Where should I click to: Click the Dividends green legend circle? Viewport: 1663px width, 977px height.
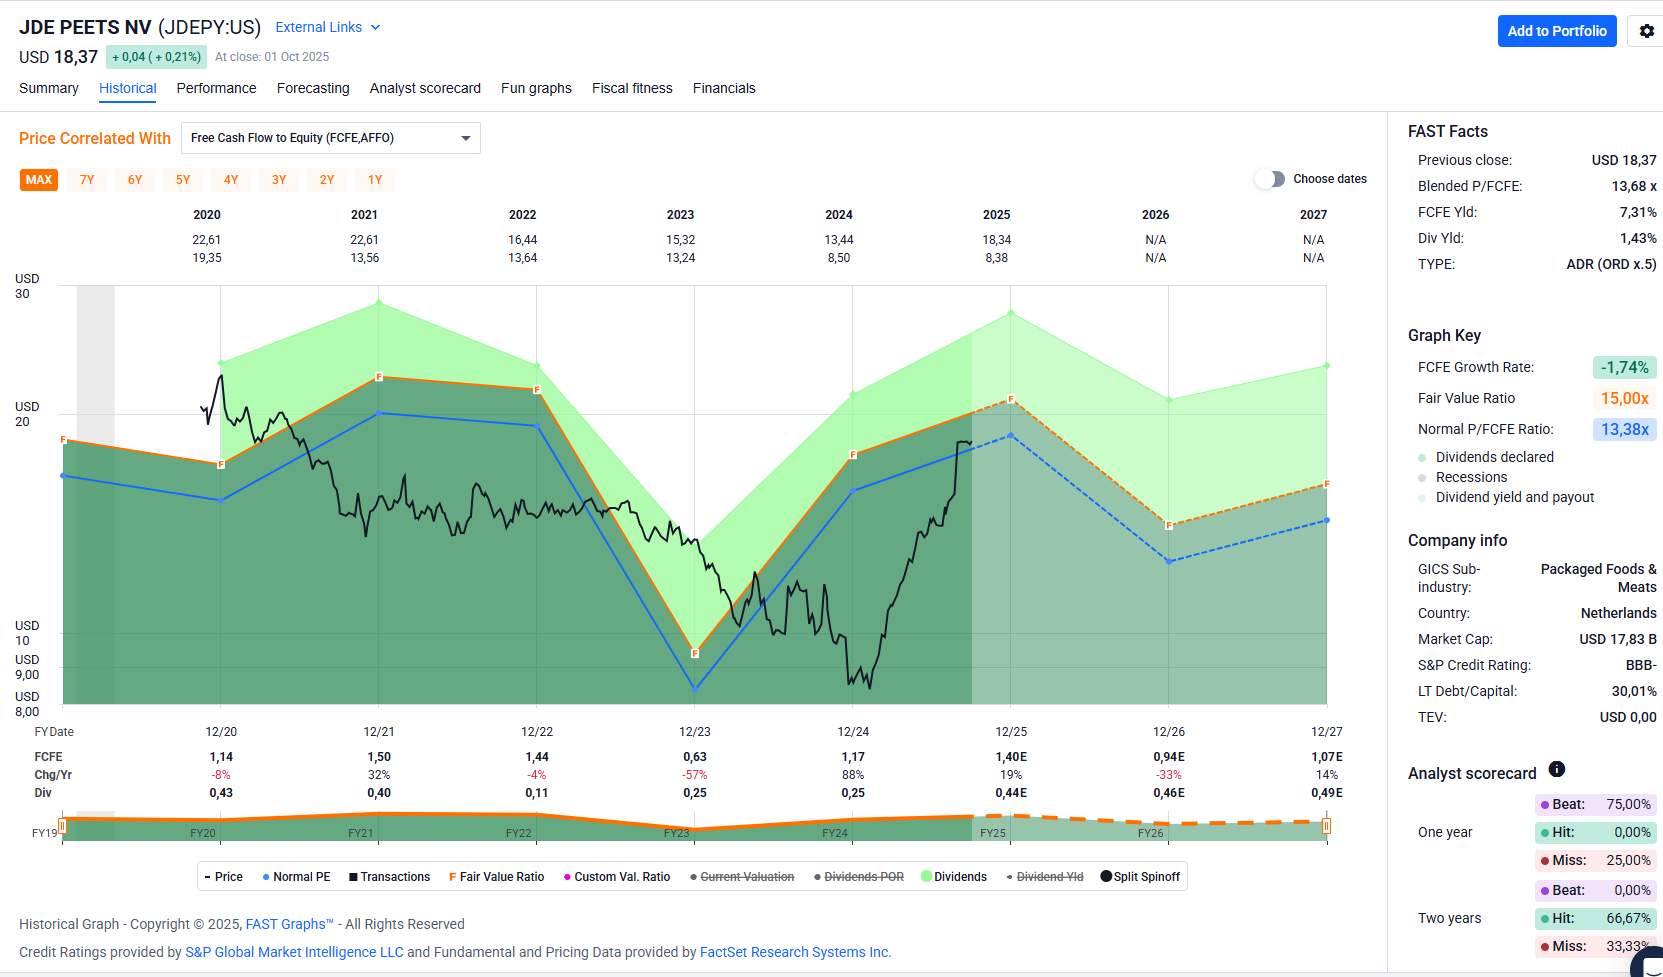pyautogui.click(x=926, y=877)
